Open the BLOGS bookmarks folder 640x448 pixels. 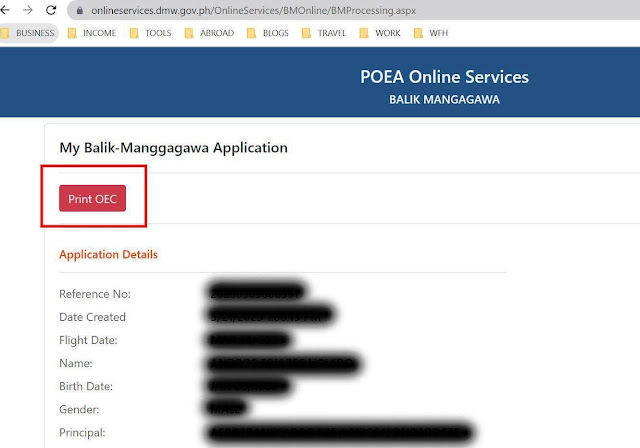point(268,33)
